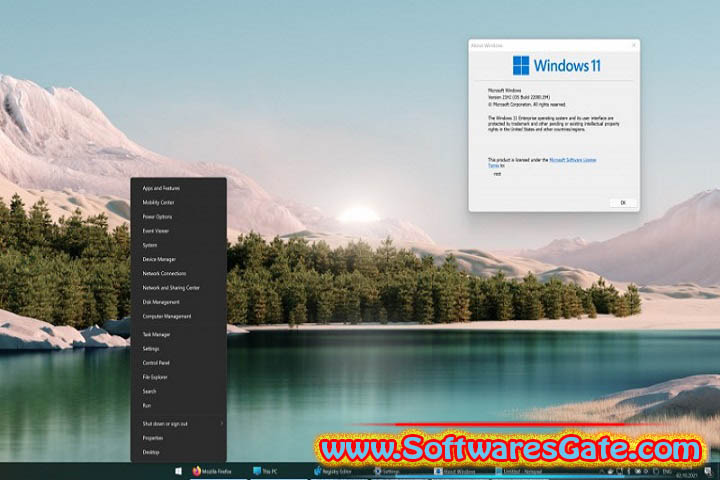Screen dimensions: 720x480
Task: Open notification center icon at taskbar end
Action: pyautogui.click(x=708, y=472)
